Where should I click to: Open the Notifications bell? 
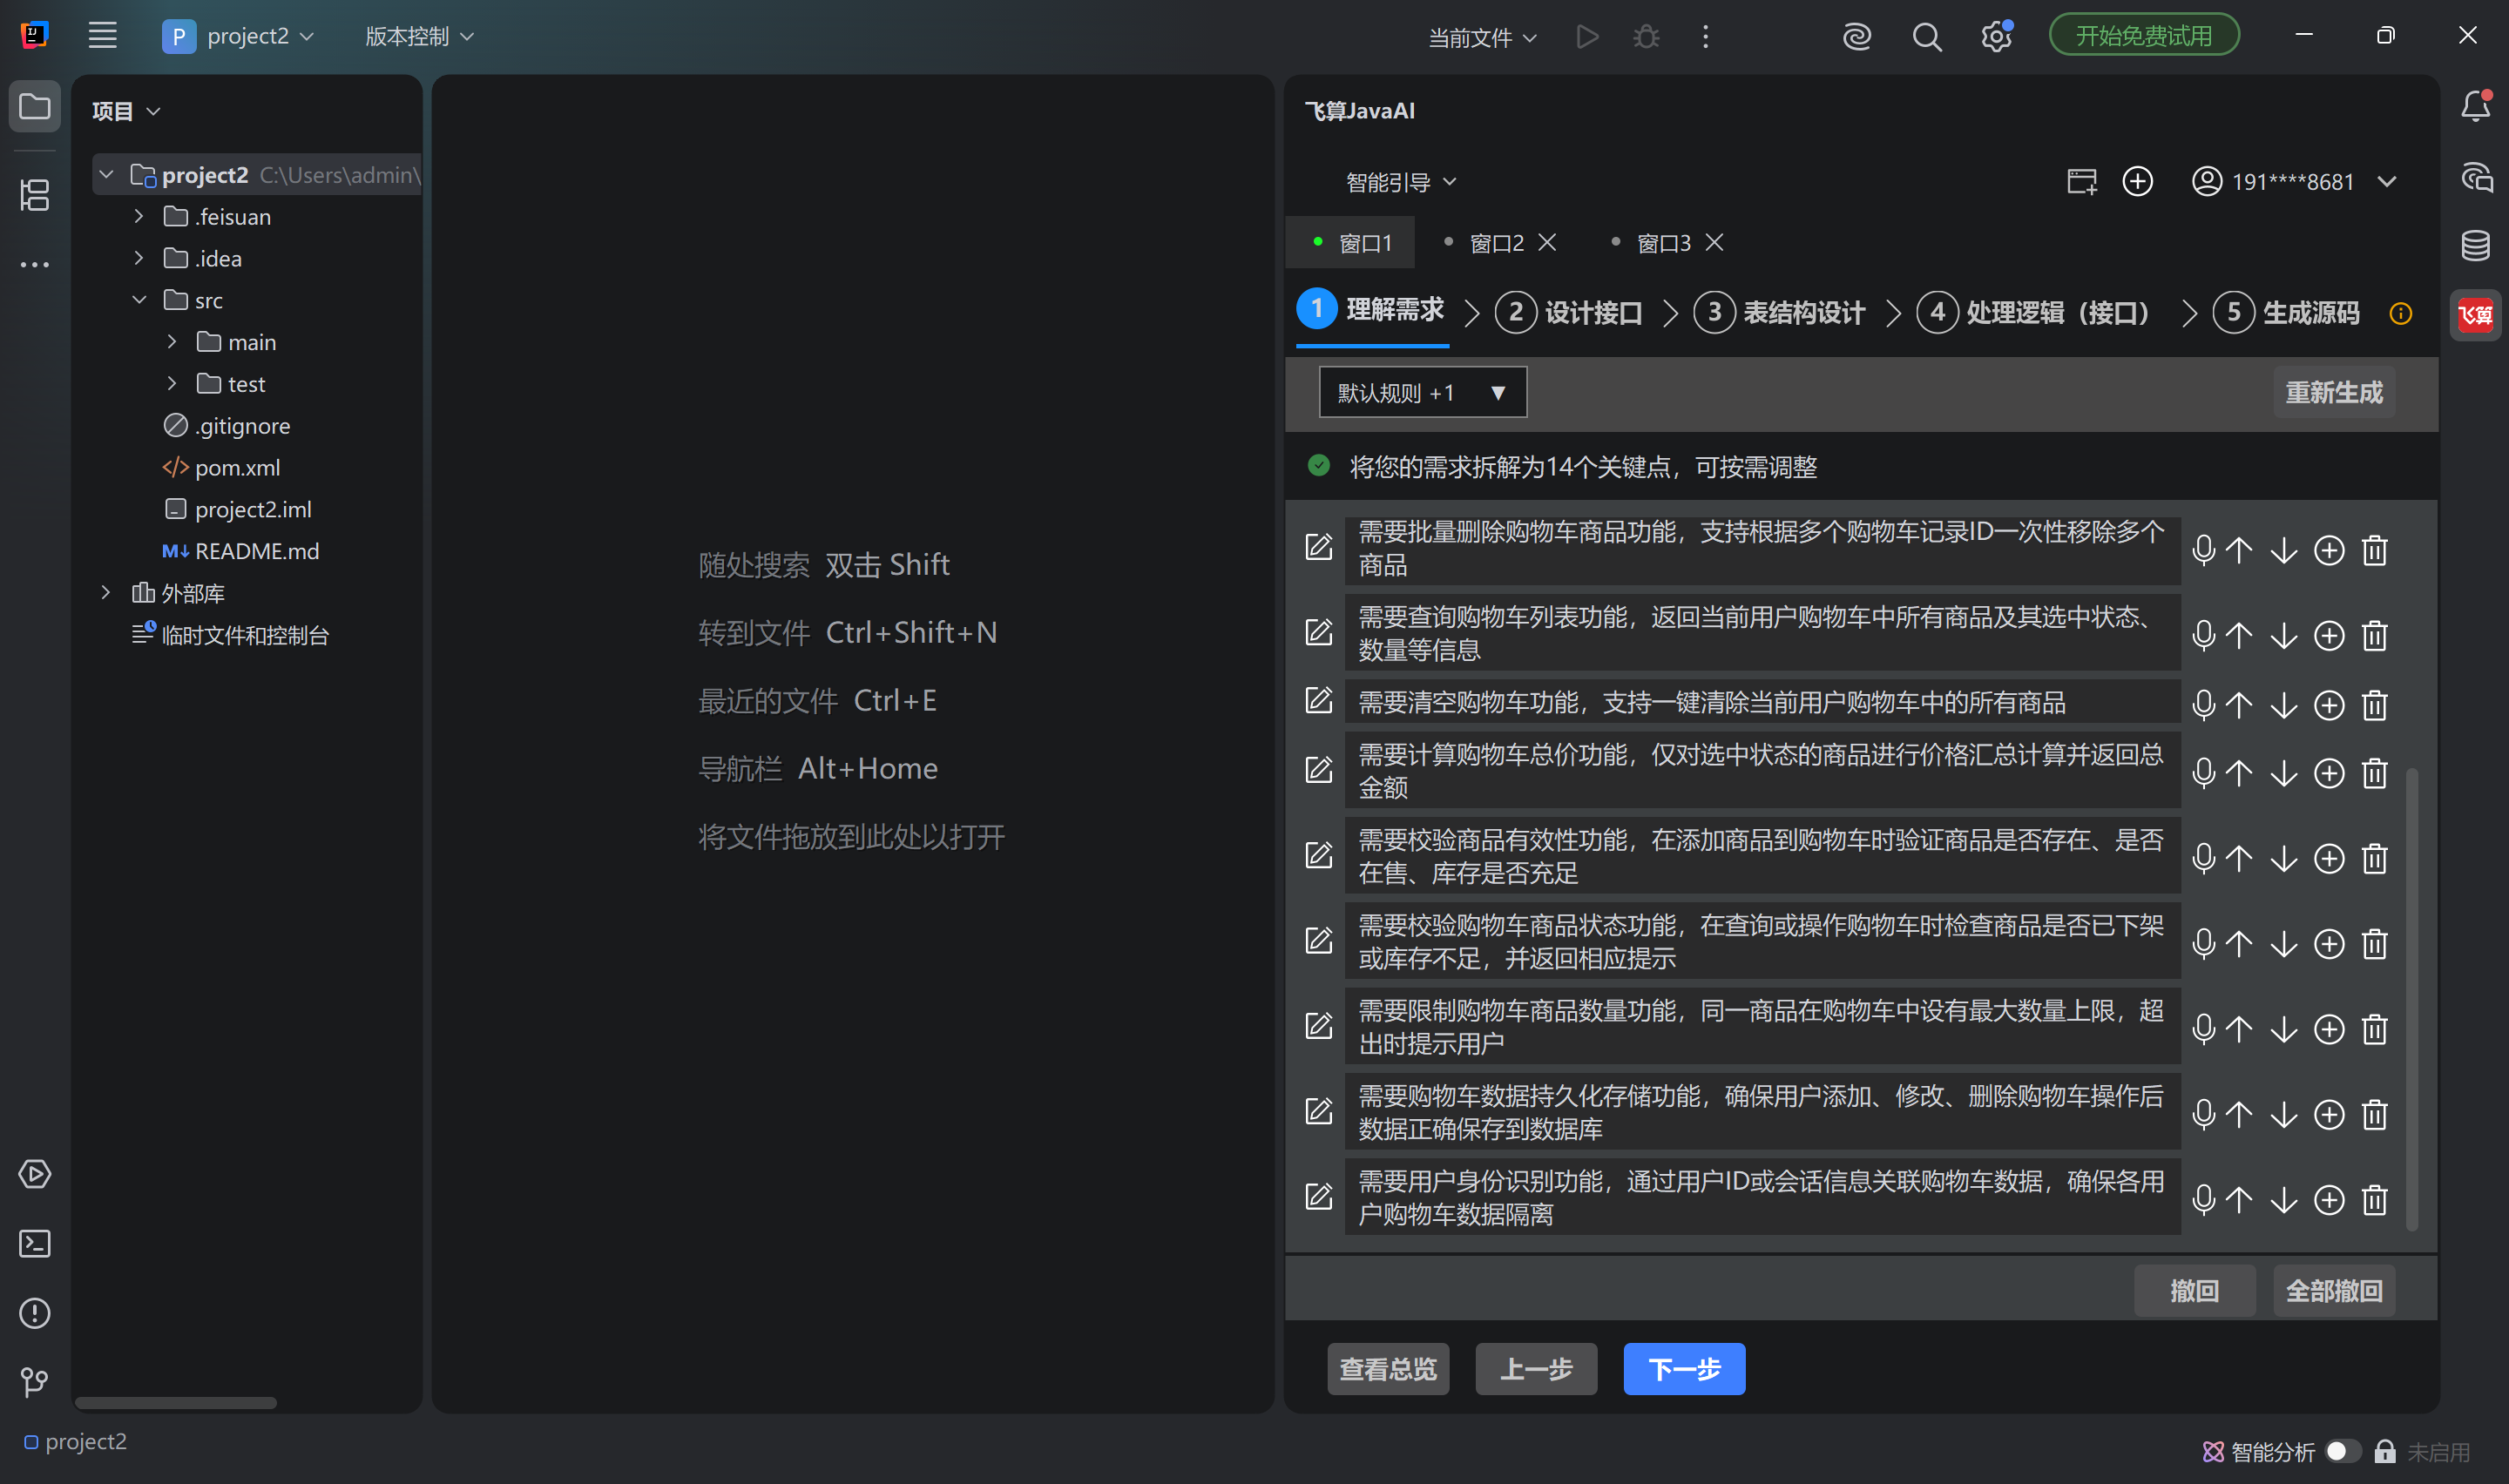2476,106
